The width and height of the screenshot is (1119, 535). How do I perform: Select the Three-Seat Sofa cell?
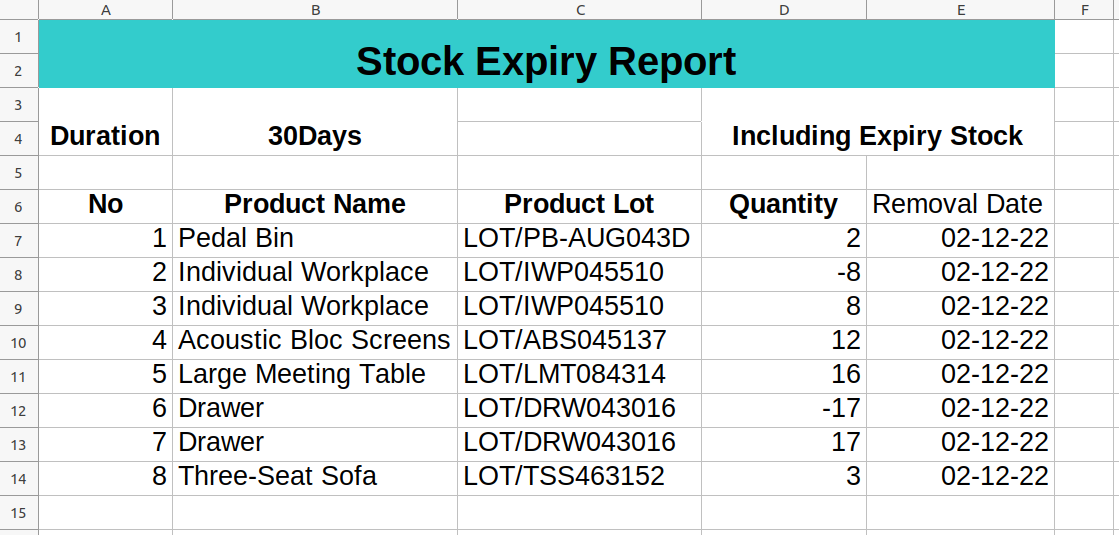(x=315, y=477)
